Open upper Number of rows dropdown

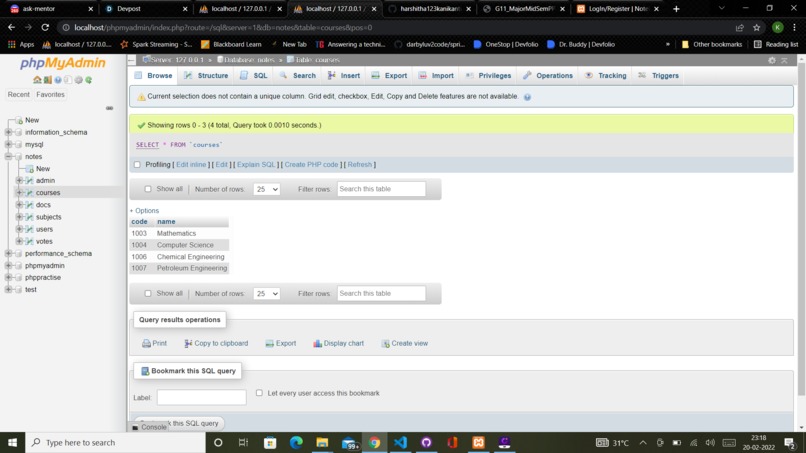click(266, 189)
